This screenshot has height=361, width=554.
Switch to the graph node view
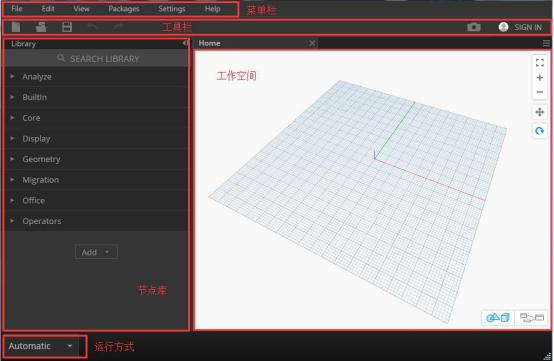pyautogui.click(x=532, y=318)
